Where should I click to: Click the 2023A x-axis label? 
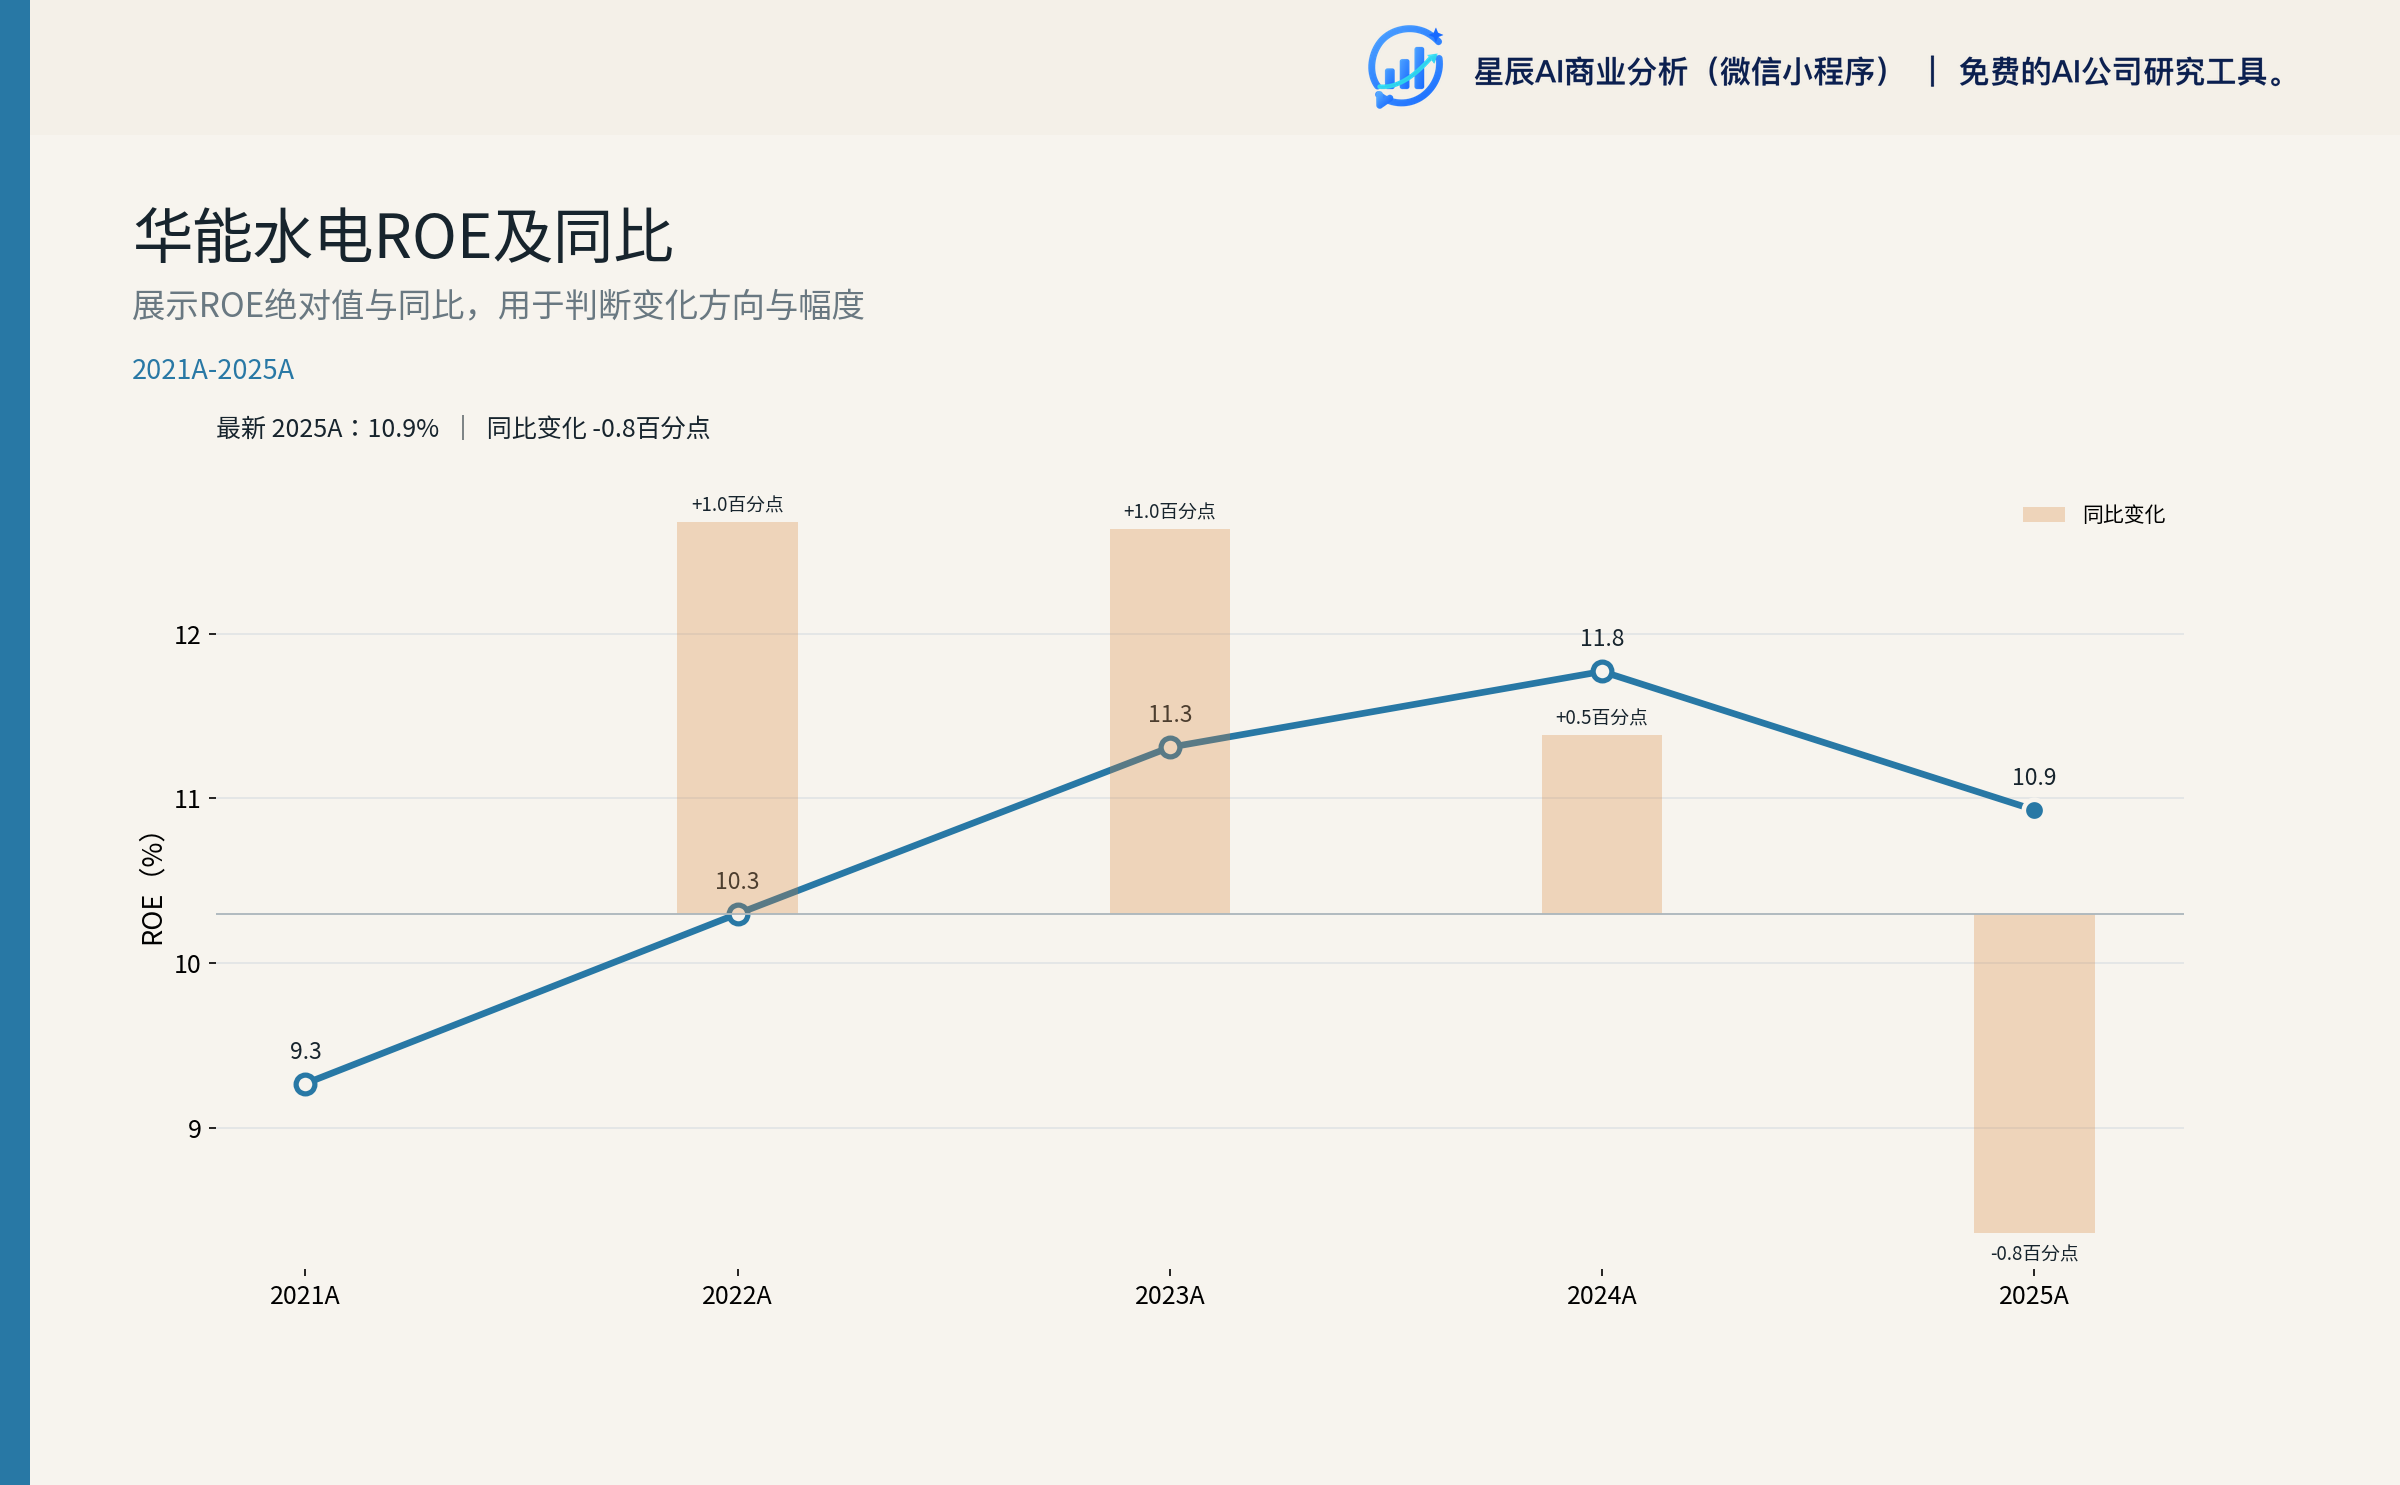pos(1170,1295)
